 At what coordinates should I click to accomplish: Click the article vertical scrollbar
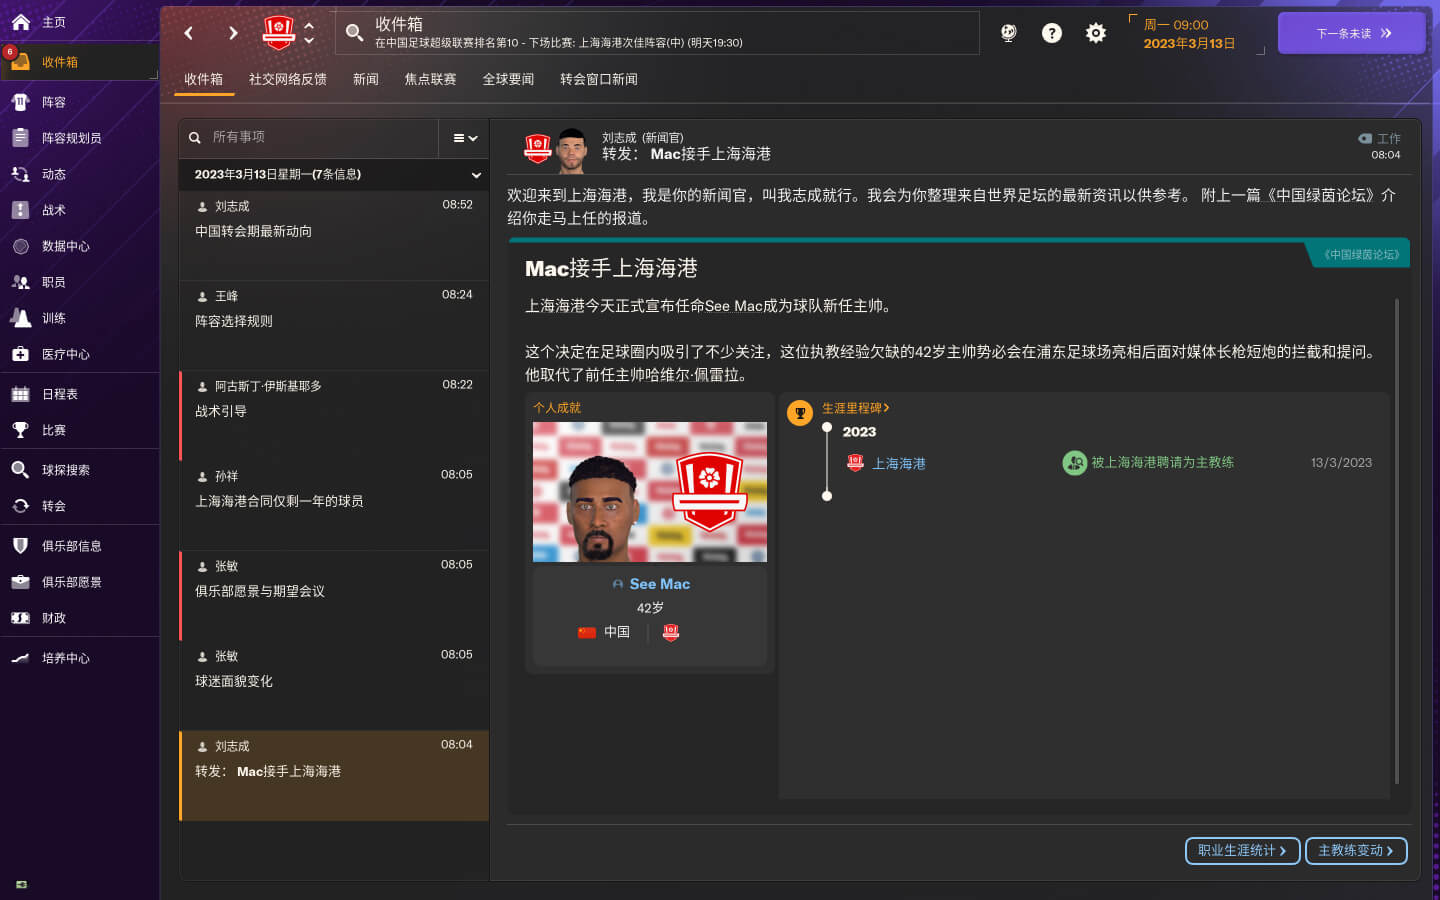tap(1396, 540)
